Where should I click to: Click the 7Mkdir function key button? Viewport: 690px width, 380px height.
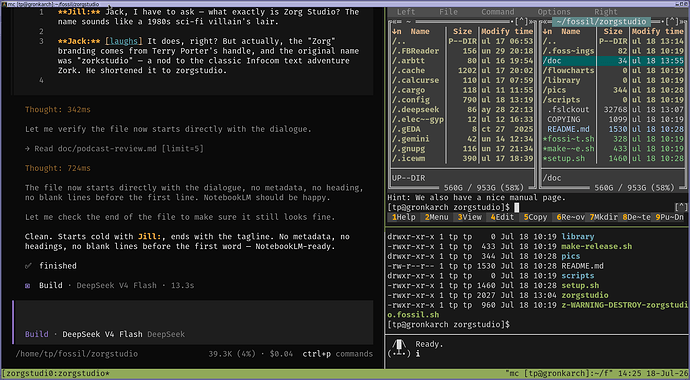(604, 217)
